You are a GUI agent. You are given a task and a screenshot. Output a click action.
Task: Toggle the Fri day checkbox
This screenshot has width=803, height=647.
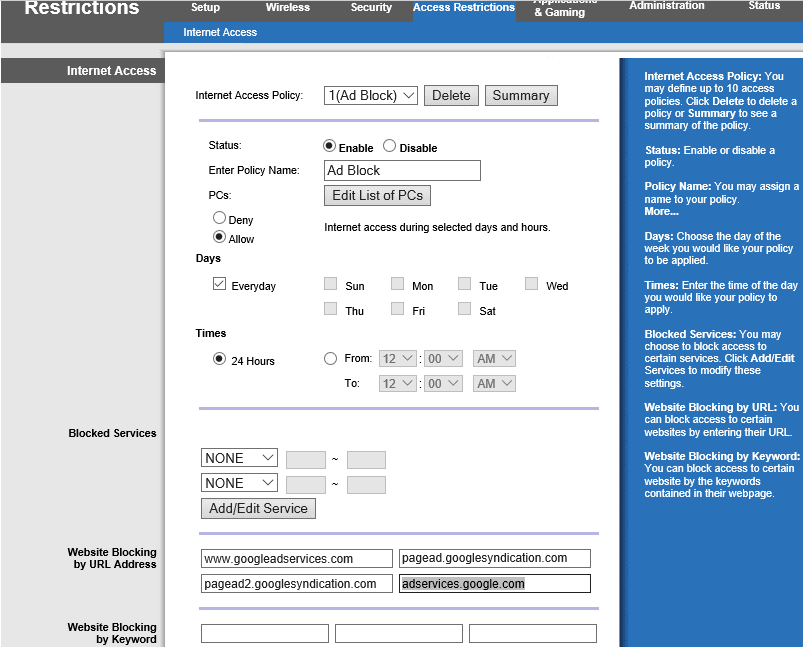397,308
